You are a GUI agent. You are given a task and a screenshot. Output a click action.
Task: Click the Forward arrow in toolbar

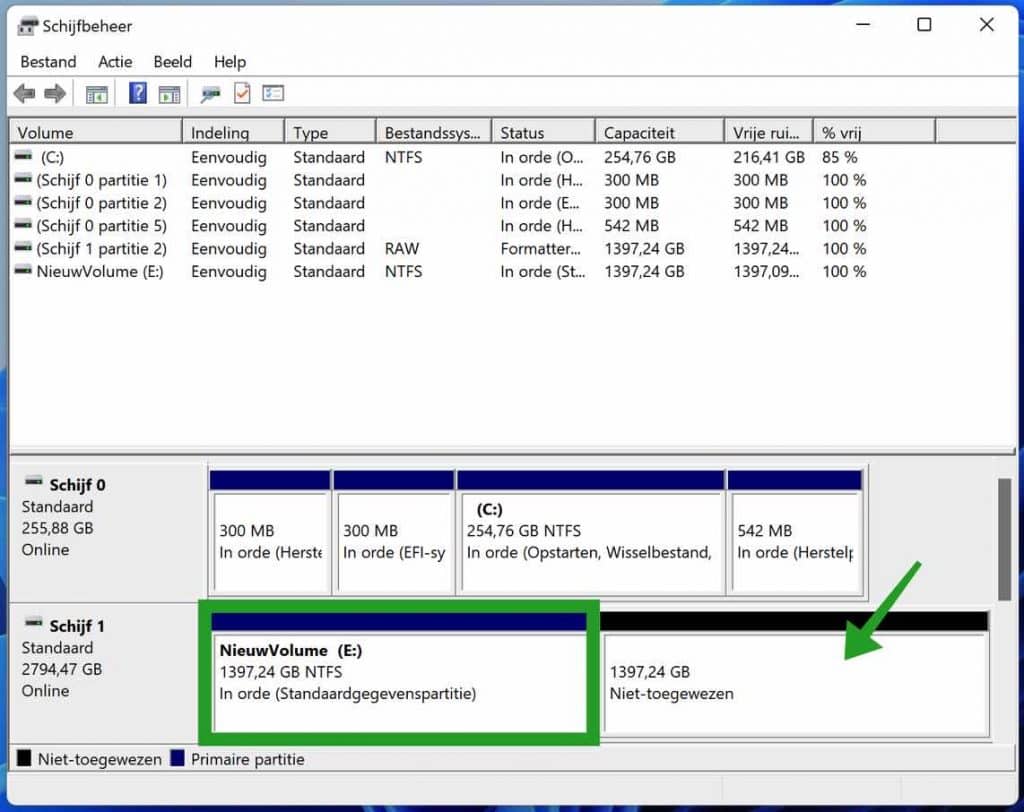click(55, 94)
